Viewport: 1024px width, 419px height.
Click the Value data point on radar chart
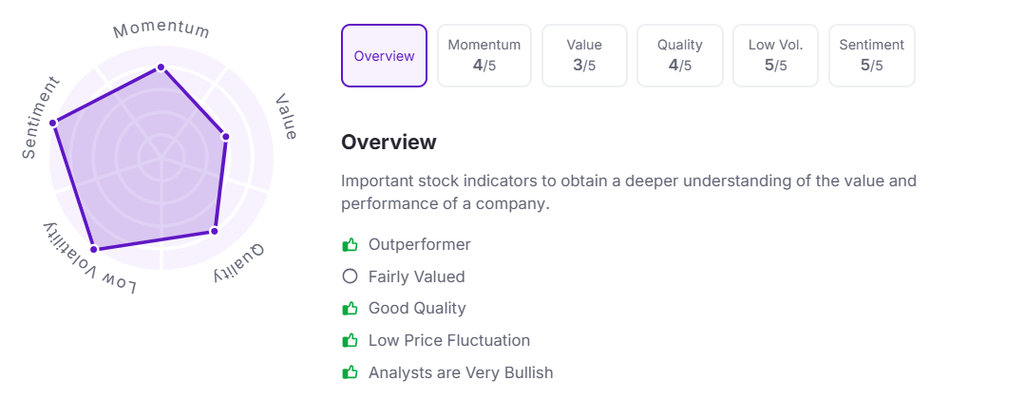pyautogui.click(x=225, y=136)
